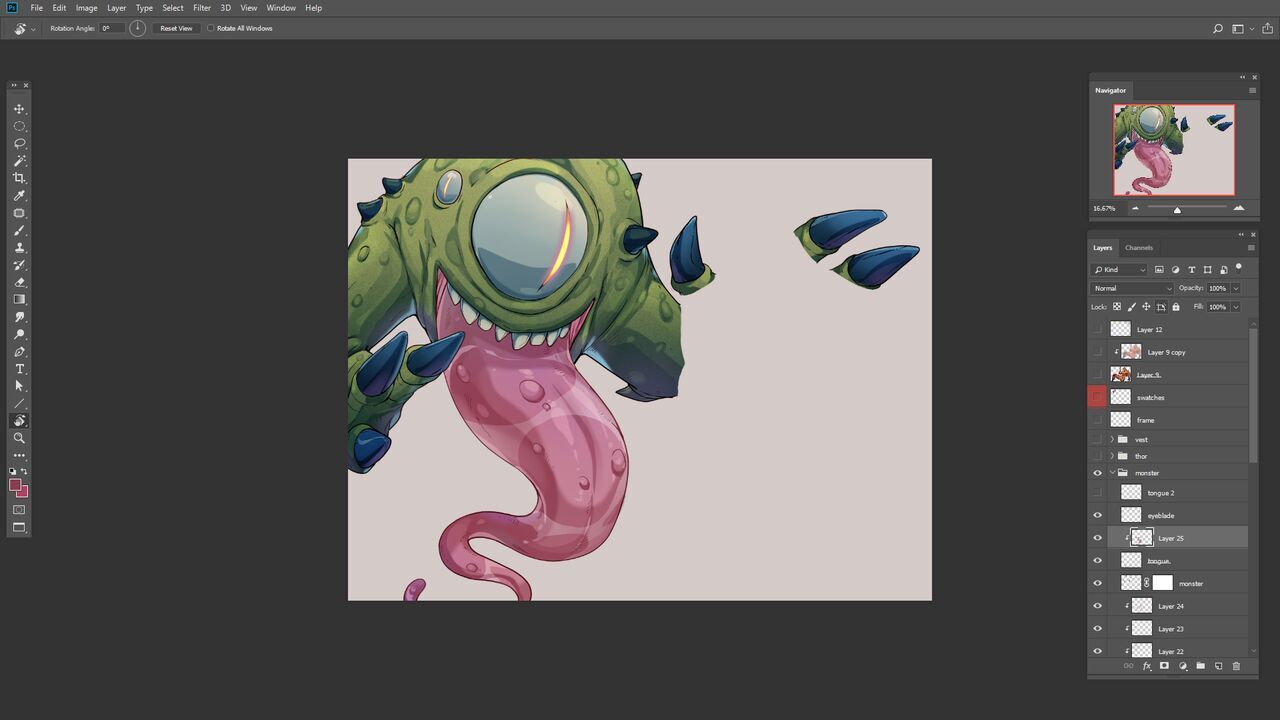Click the Rotation Angle input field
1280x720 pixels.
click(111, 29)
